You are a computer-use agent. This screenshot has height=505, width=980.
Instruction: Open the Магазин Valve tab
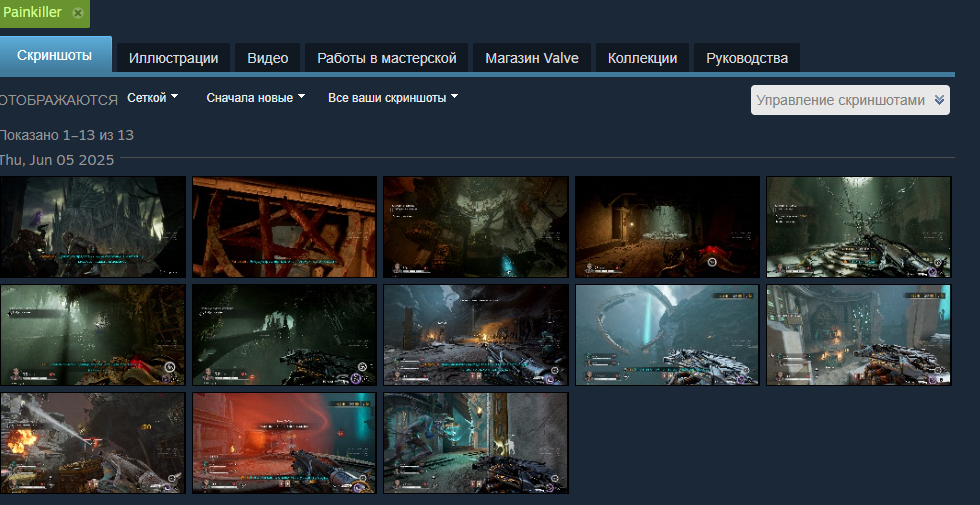tap(532, 58)
